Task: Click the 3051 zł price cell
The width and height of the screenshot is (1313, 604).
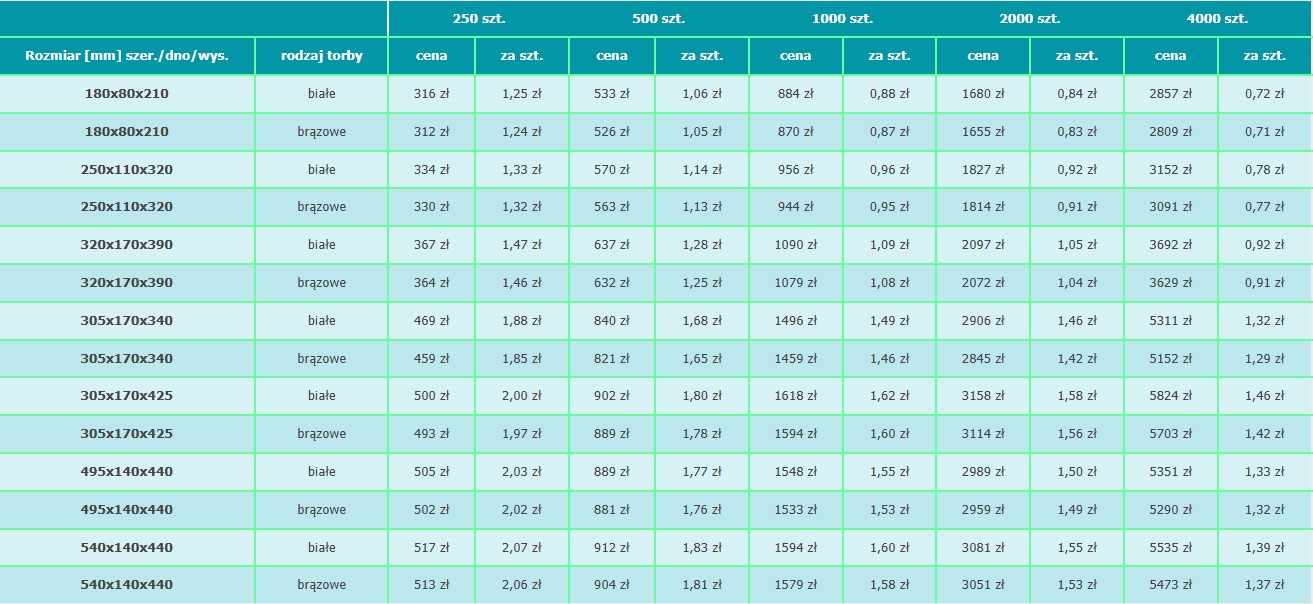Action: coord(982,584)
